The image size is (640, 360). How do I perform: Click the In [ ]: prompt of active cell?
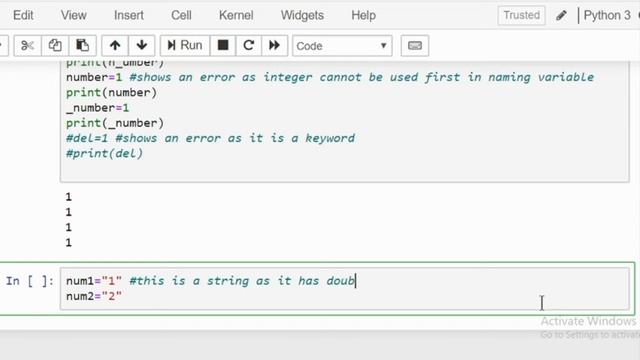click(x=29, y=281)
